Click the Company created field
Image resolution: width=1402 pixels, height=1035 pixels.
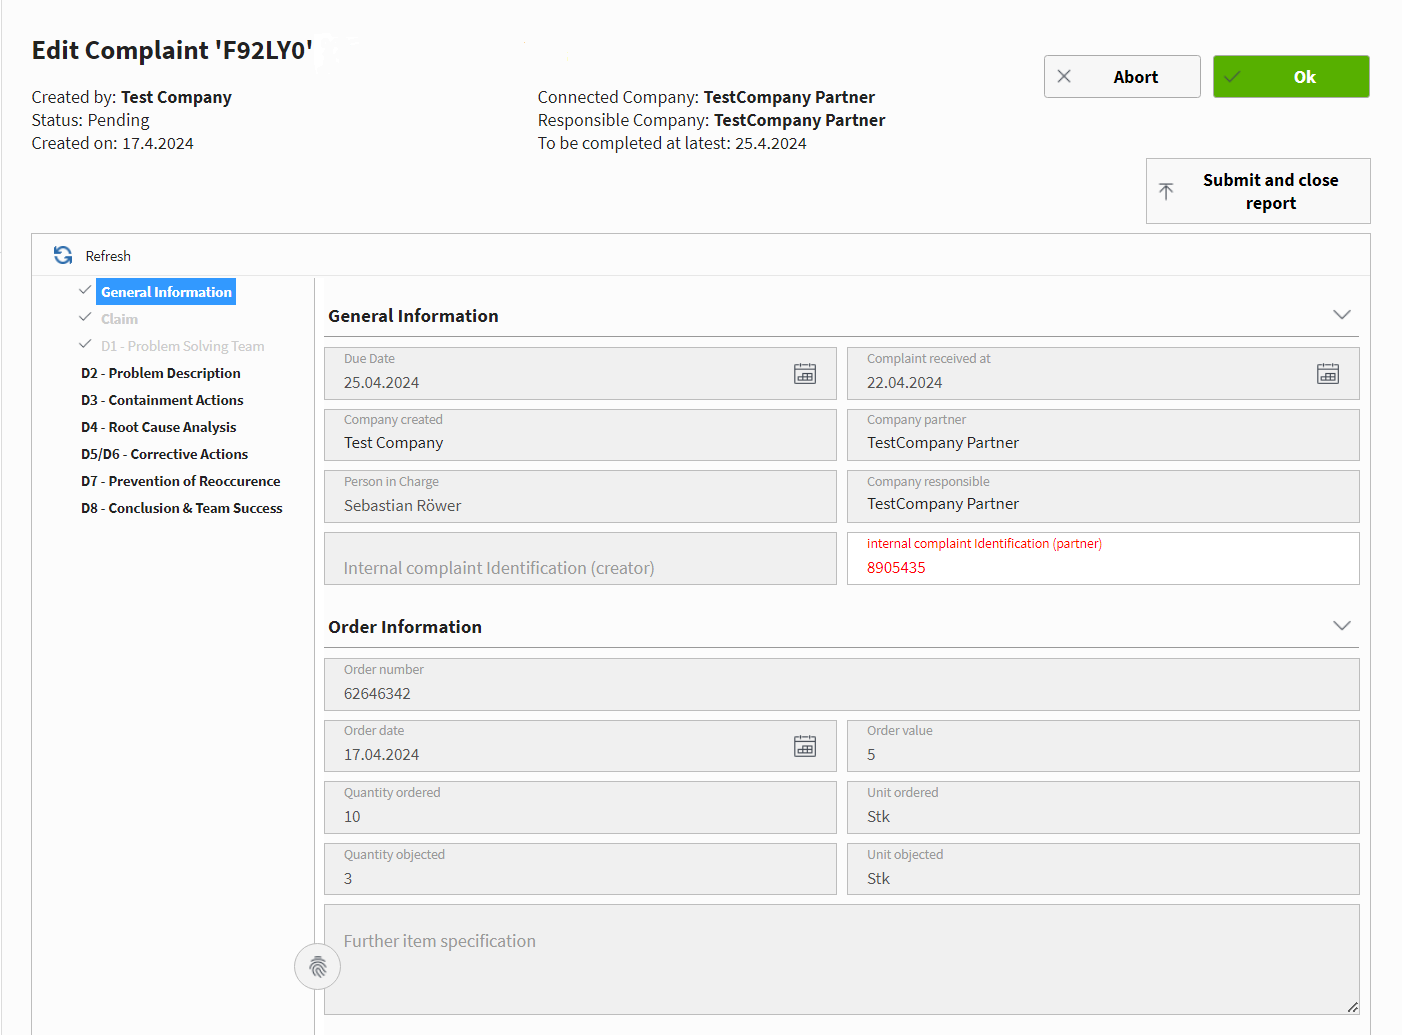point(580,435)
